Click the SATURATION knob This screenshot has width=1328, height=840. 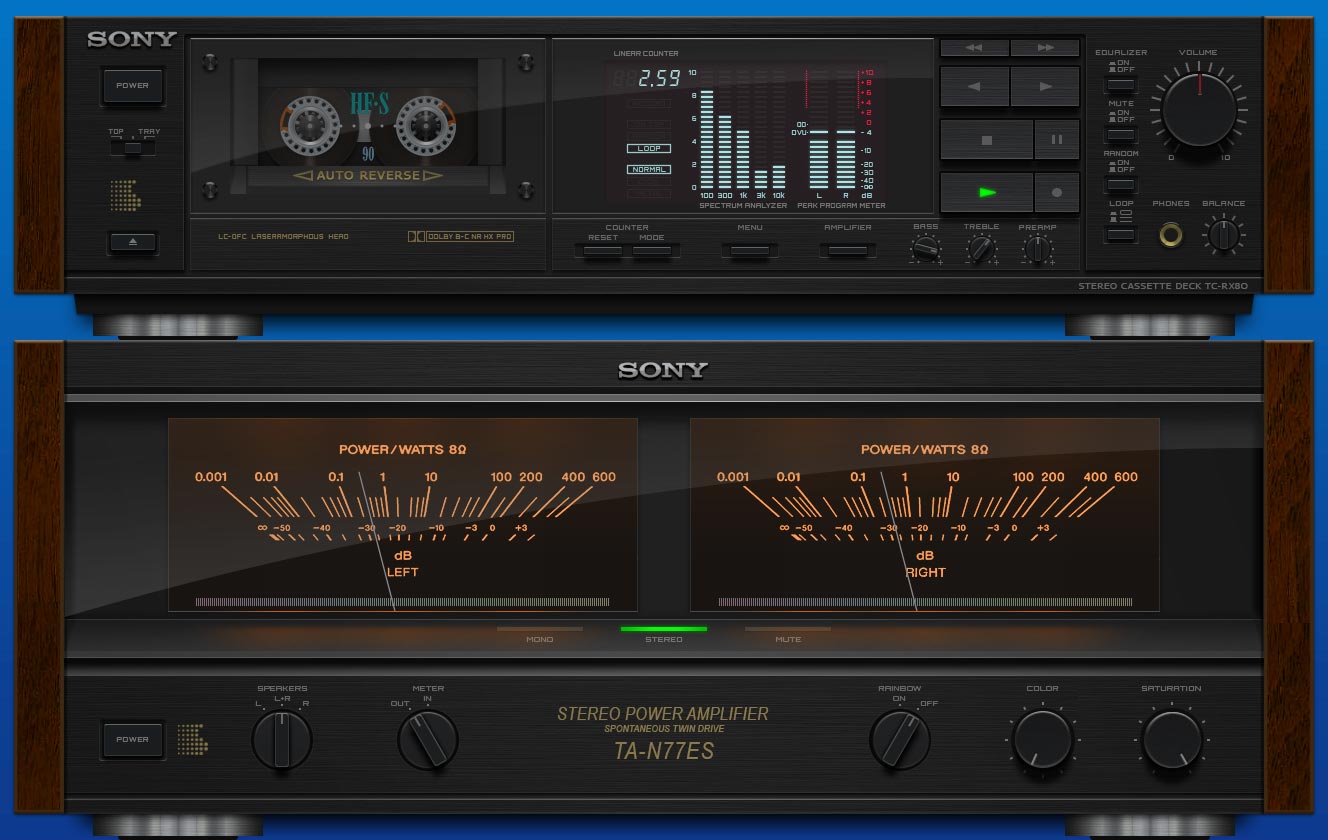tap(1172, 741)
